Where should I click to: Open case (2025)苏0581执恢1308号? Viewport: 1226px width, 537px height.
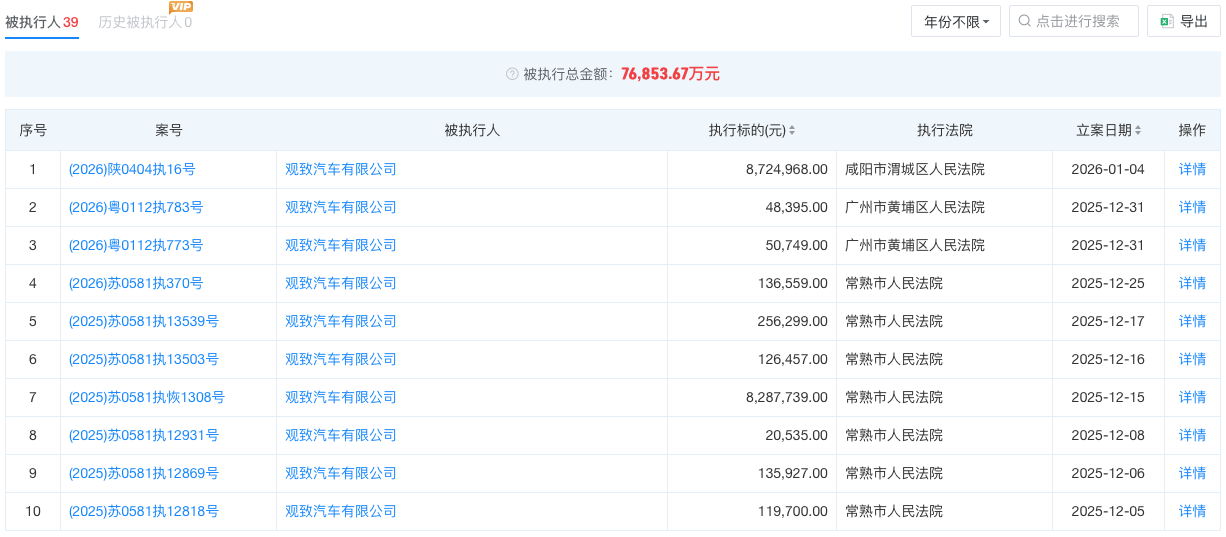147,398
